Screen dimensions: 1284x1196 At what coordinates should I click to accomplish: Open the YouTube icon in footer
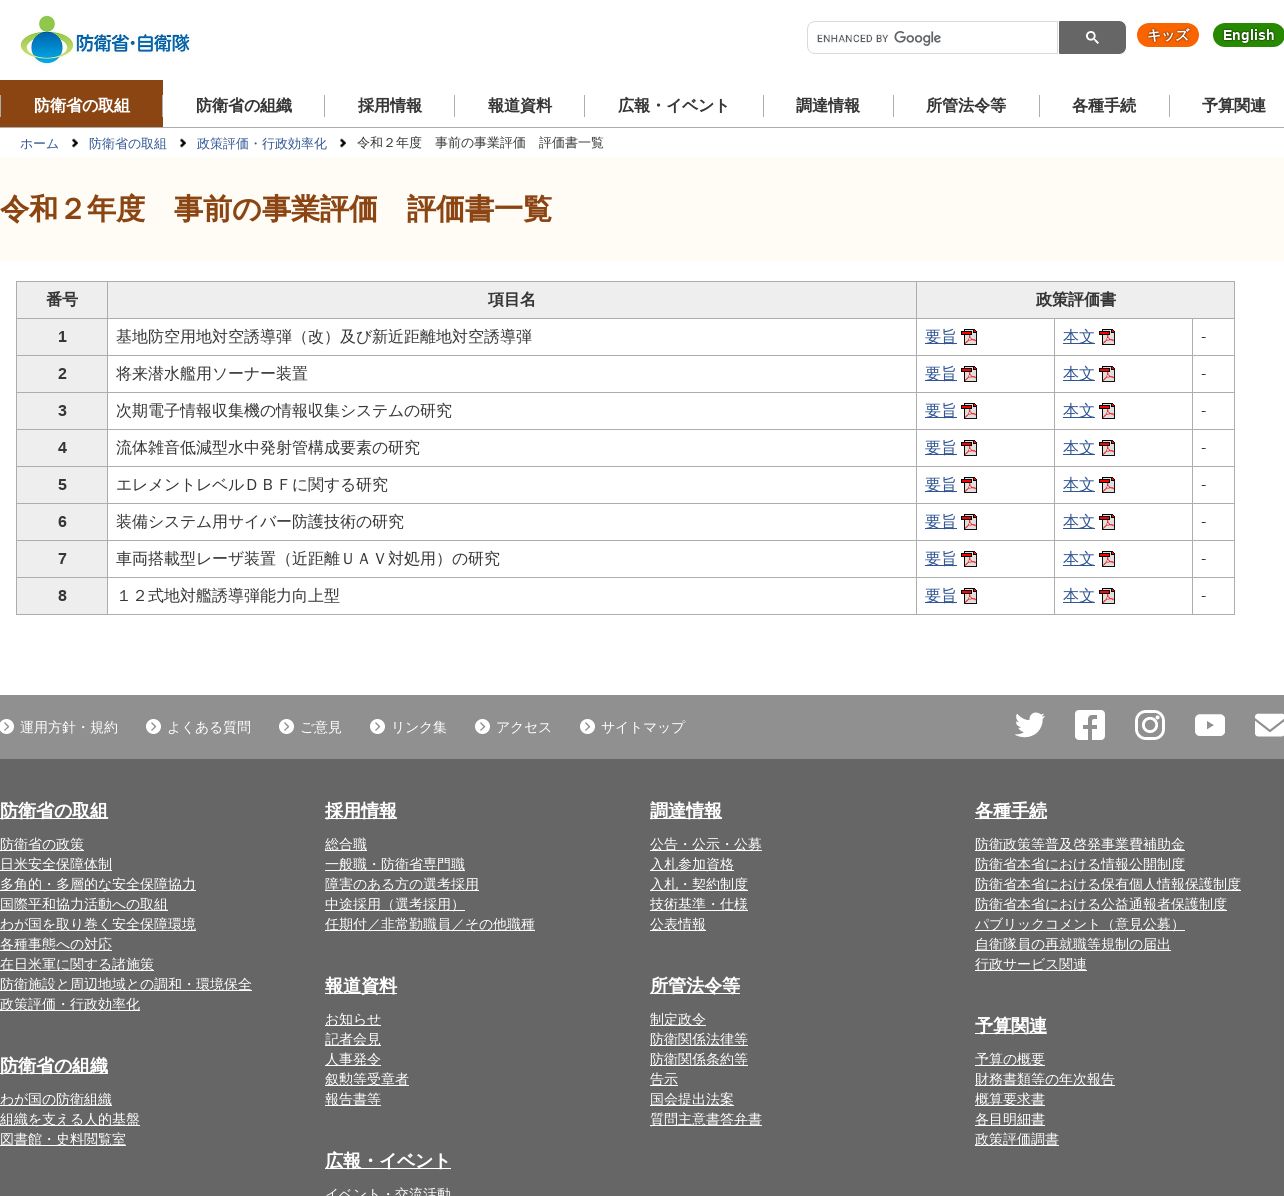click(1209, 725)
